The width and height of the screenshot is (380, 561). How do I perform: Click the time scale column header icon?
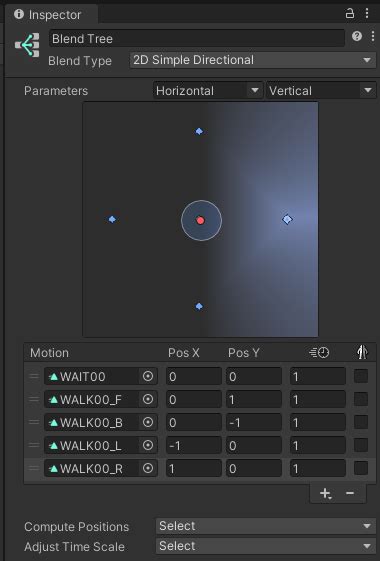[319, 353]
